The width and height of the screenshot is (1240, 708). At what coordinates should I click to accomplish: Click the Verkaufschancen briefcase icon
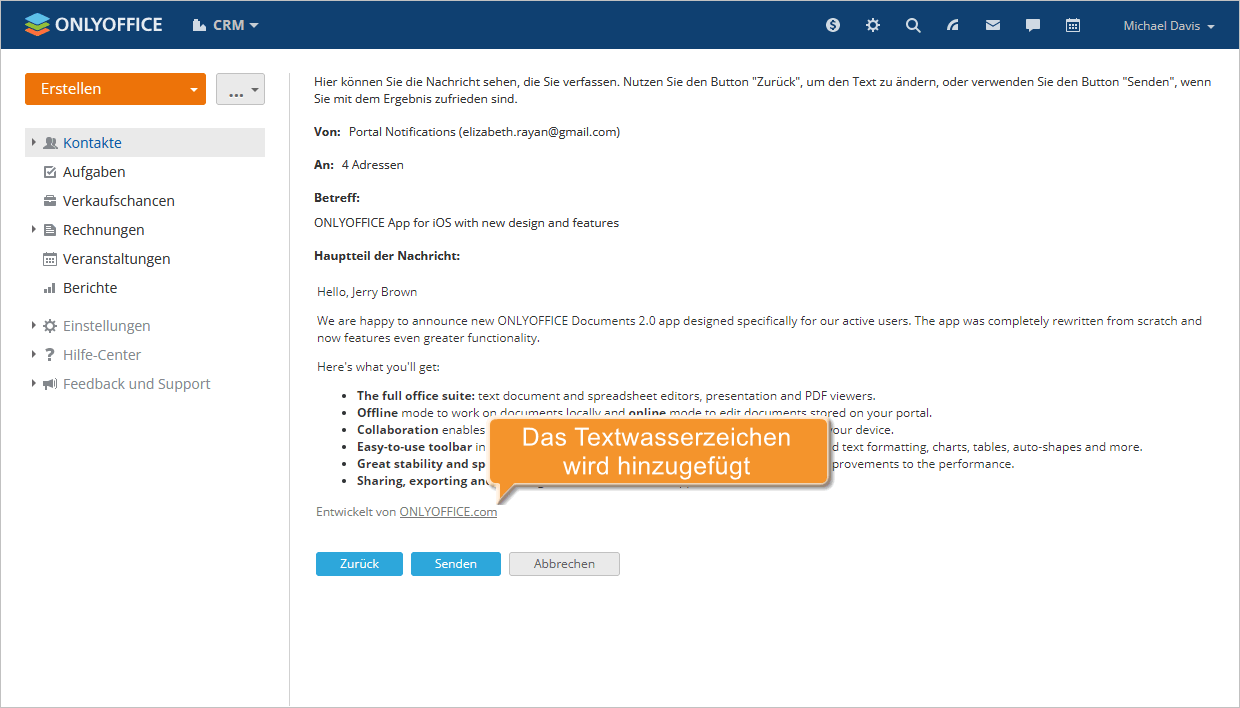pos(50,201)
